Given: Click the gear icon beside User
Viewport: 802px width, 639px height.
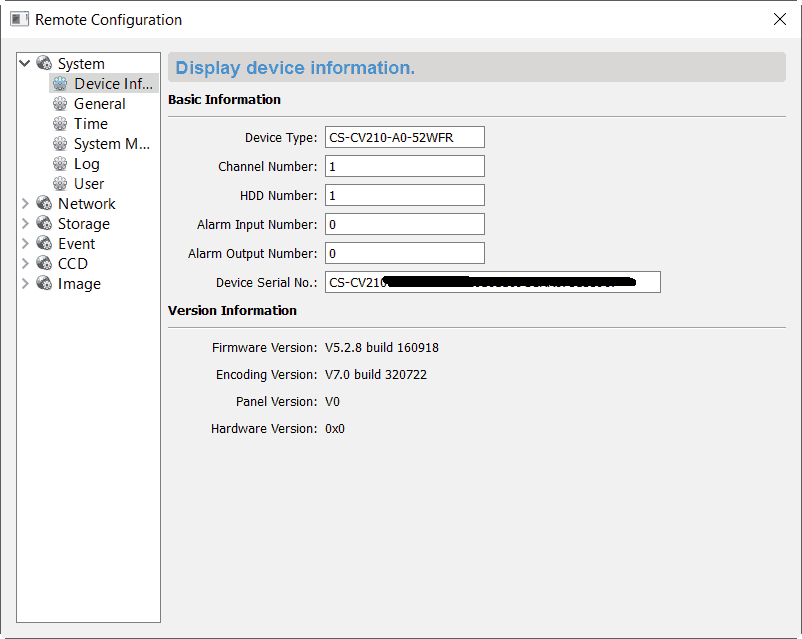Looking at the screenshot, I should (60, 184).
